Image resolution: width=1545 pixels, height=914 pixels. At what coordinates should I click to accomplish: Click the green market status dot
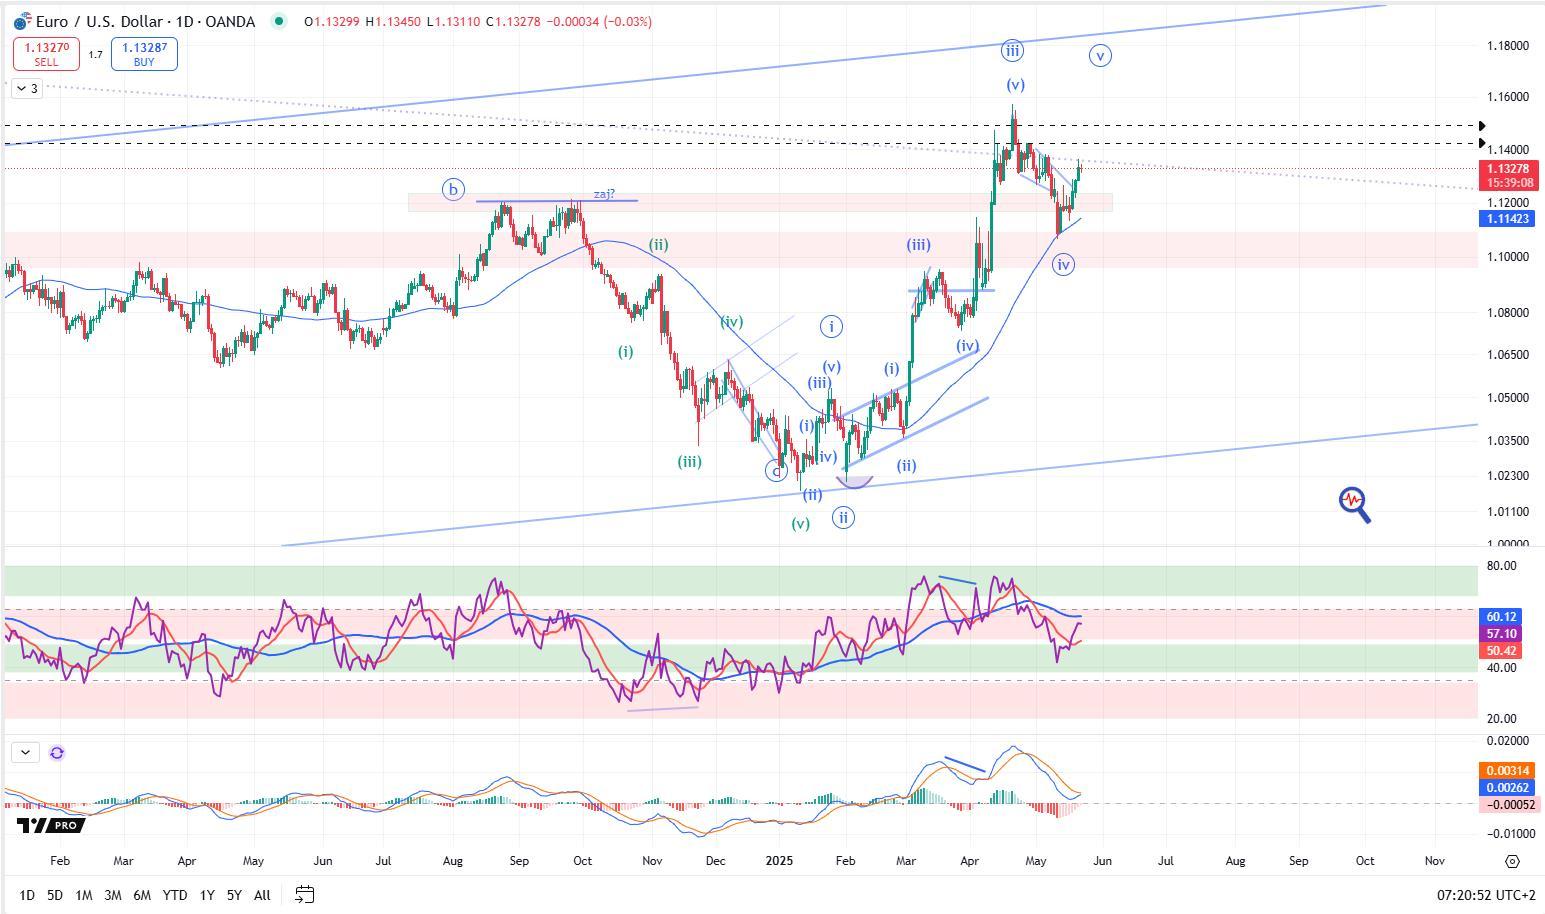pos(278,21)
